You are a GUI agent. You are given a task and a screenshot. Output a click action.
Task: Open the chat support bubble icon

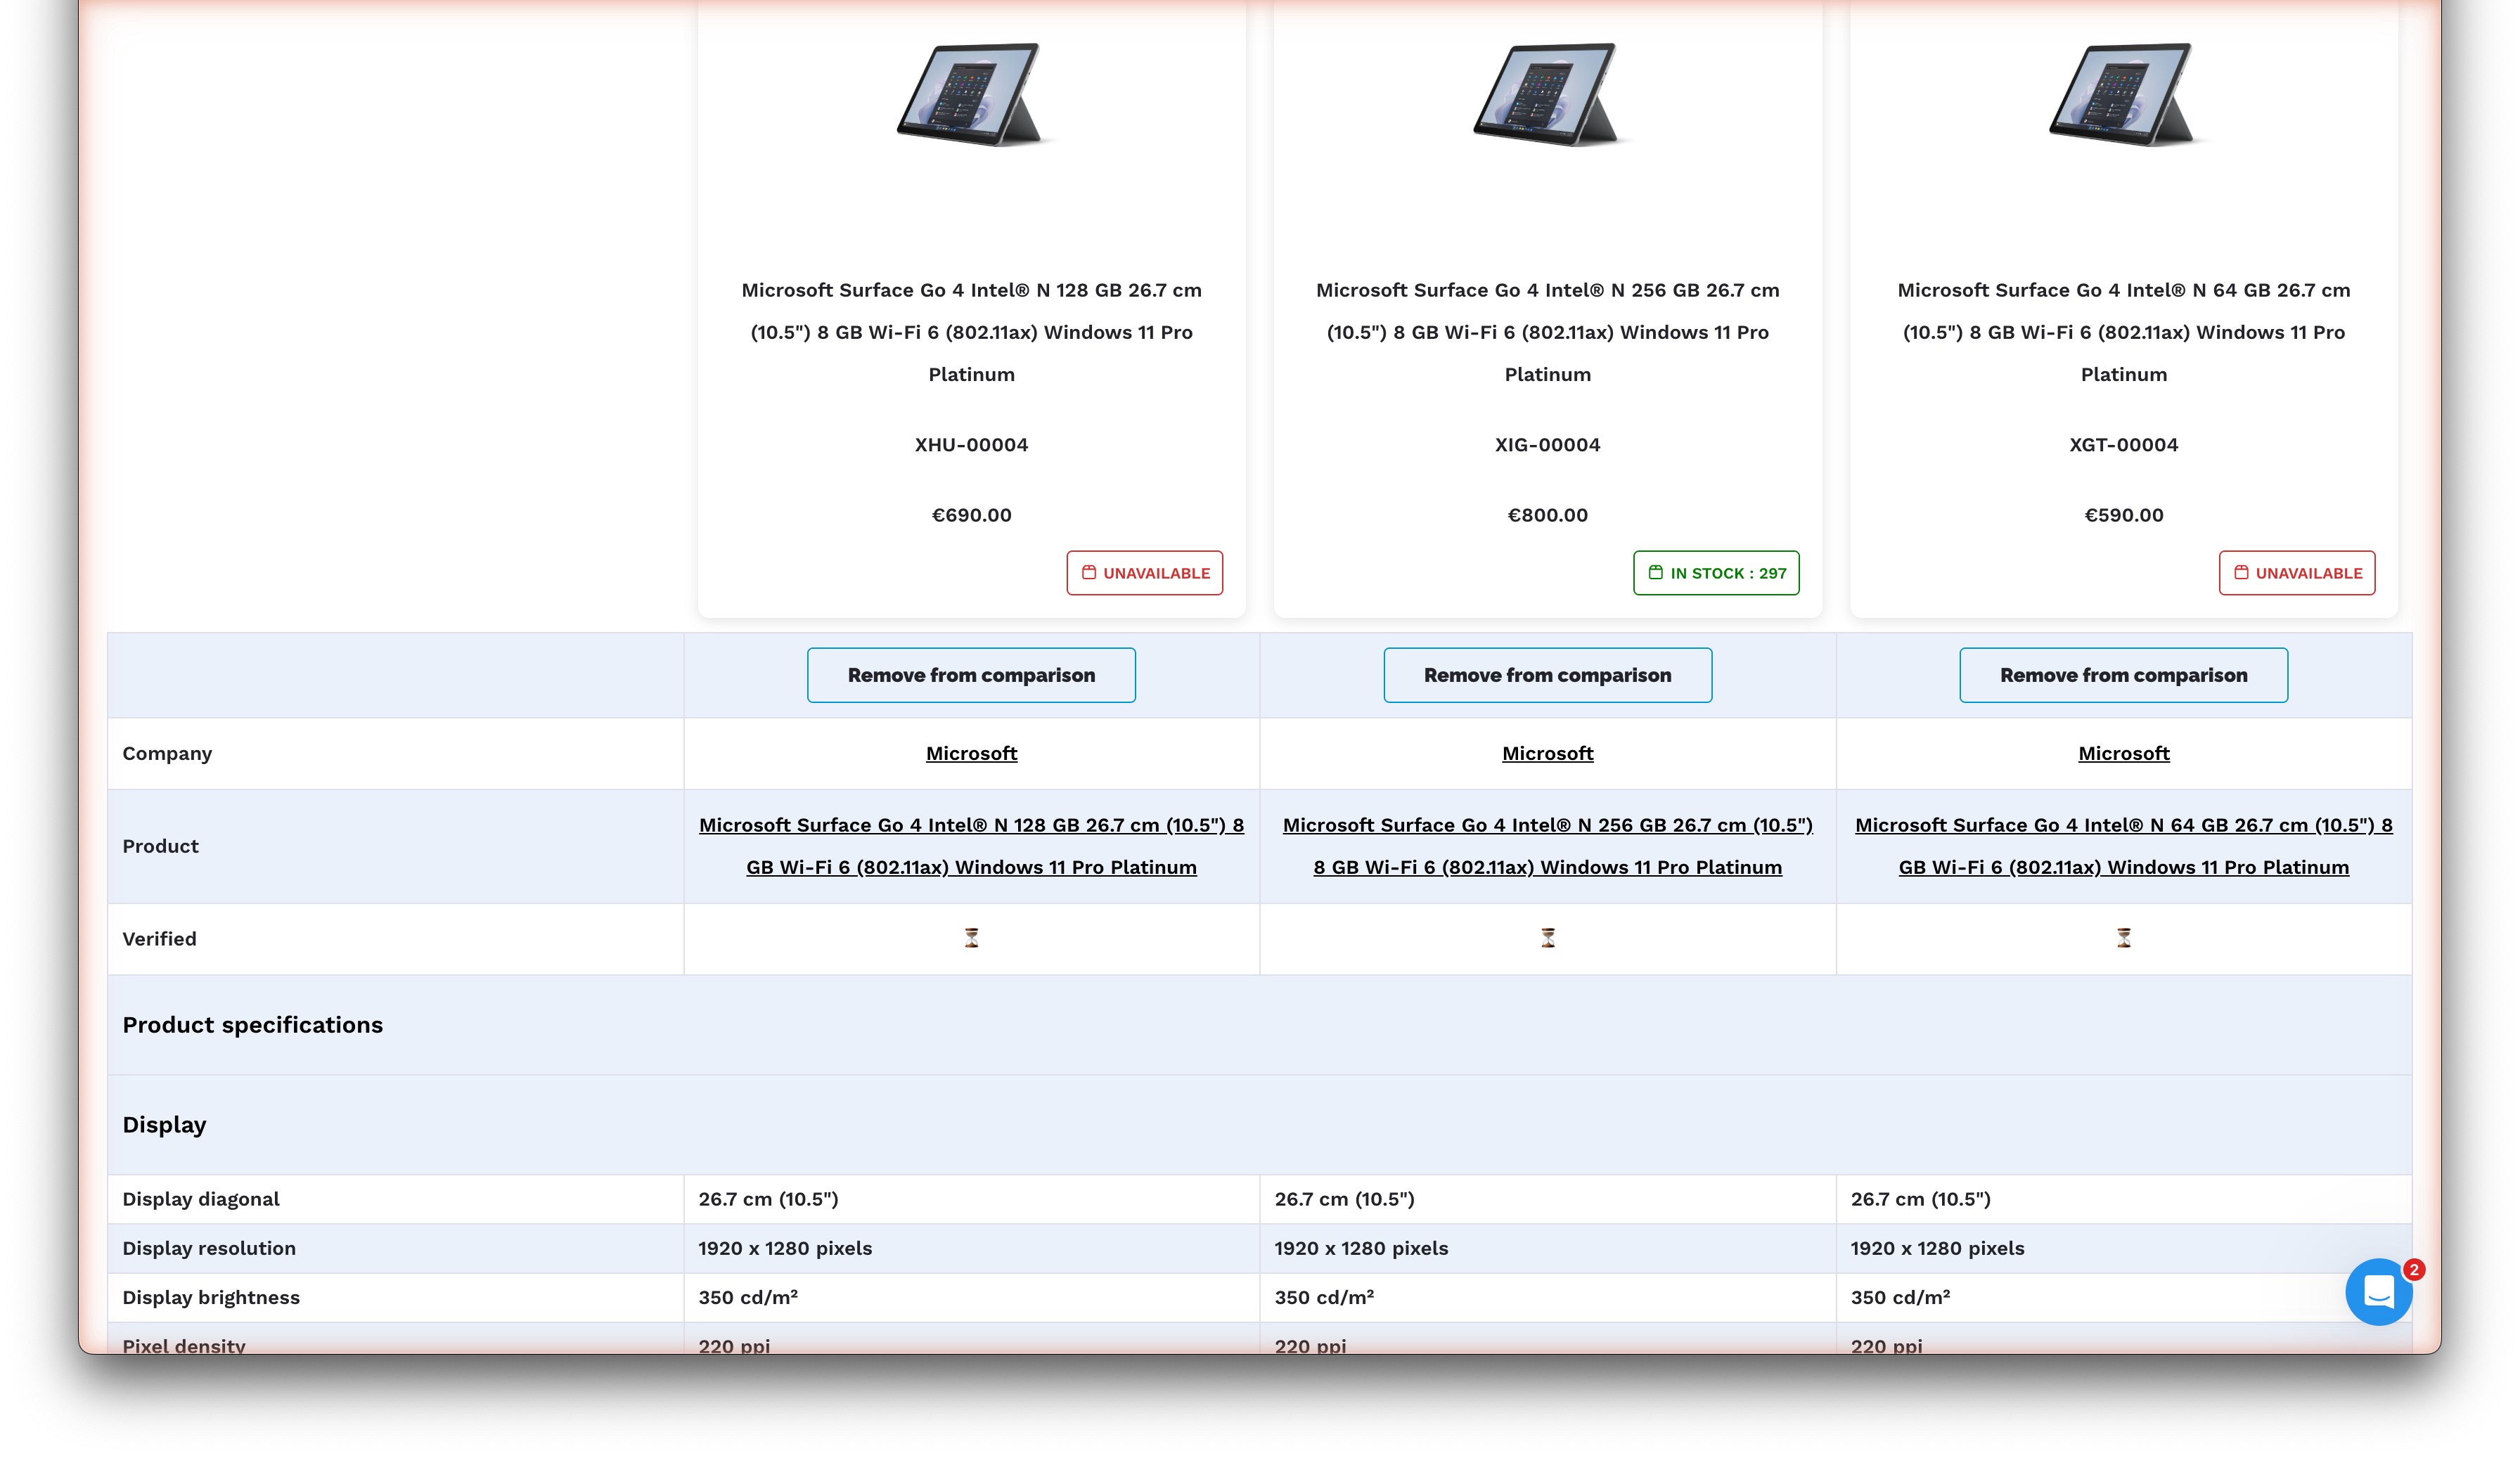(2378, 1291)
